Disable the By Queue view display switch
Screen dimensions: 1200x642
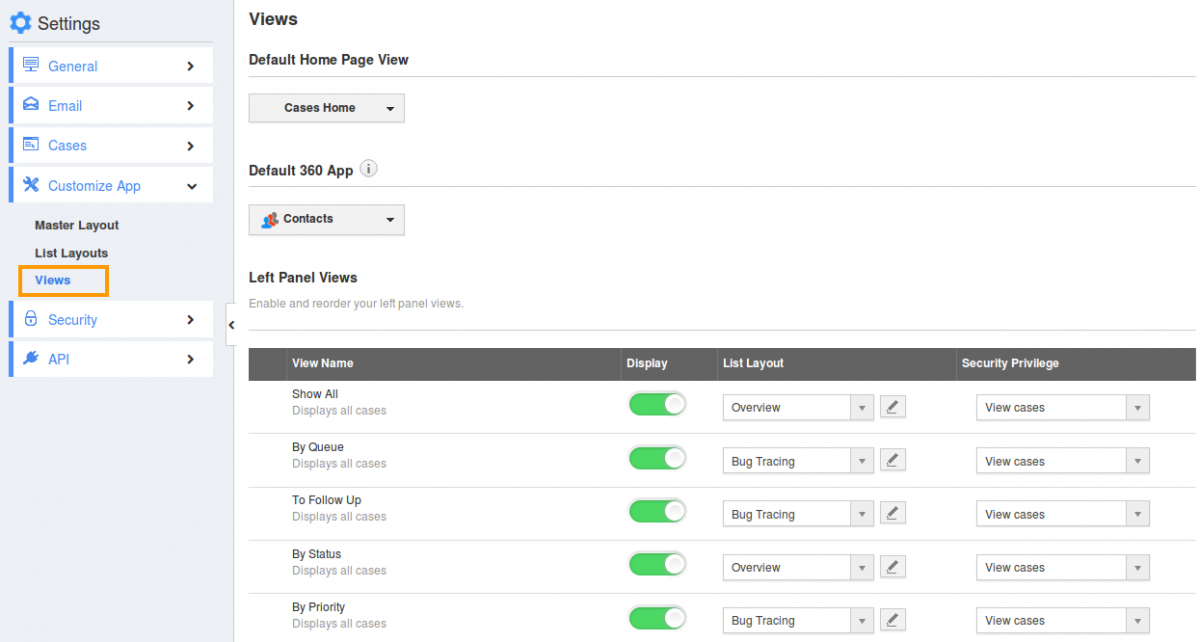tap(657, 458)
